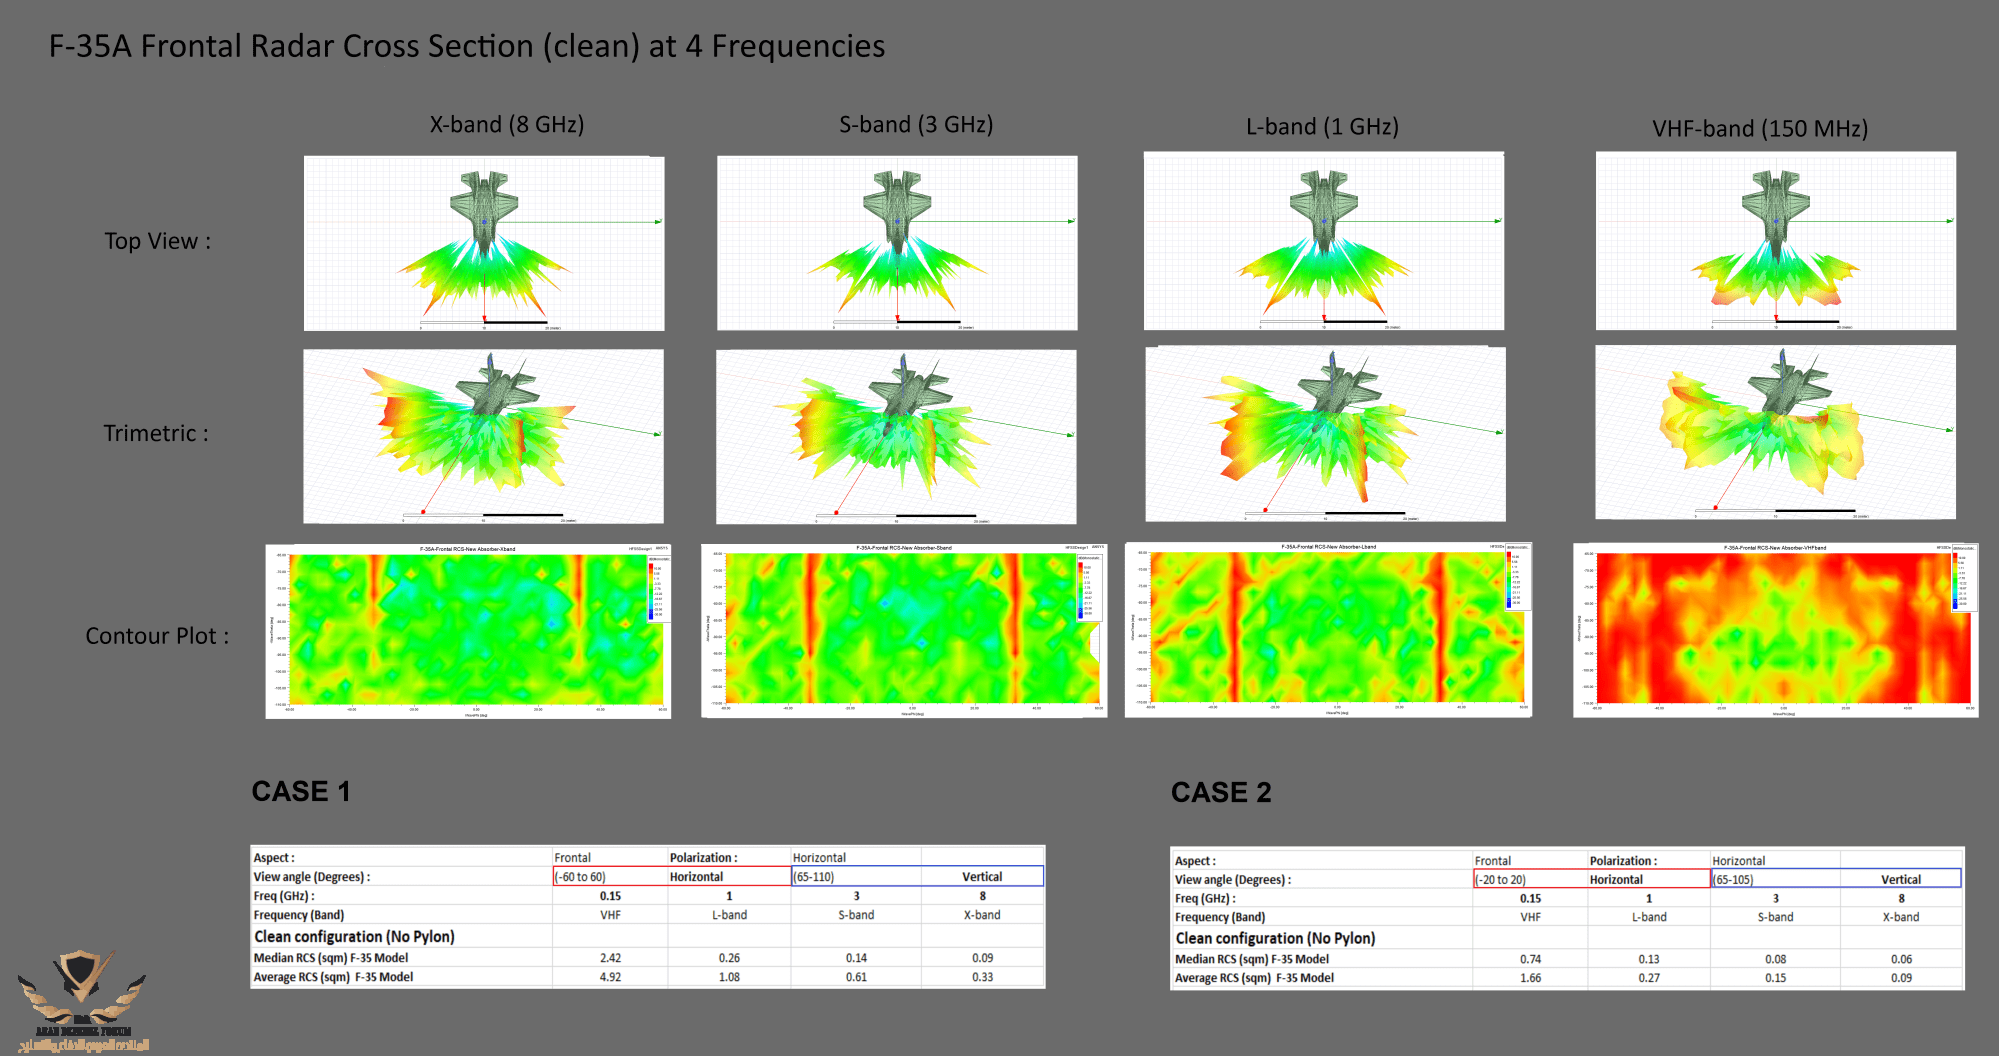Select the (-20 to 20) view angle cell
The image size is (1999, 1056).
[x=1531, y=880]
